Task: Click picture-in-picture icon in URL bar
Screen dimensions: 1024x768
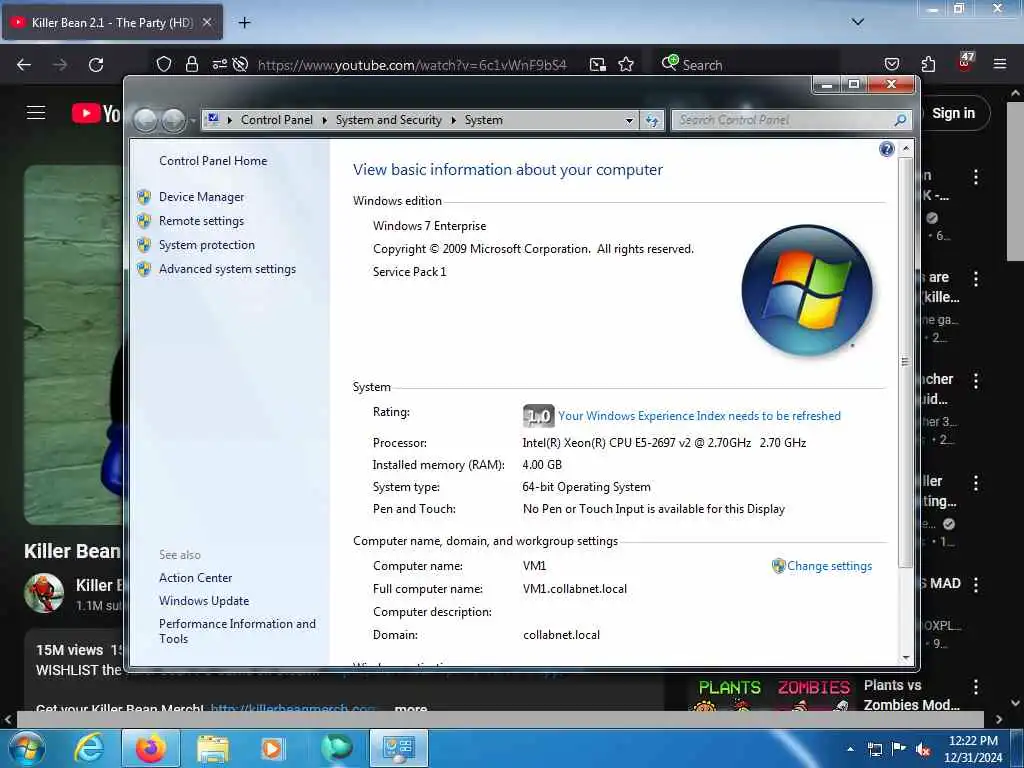Action: [598, 64]
